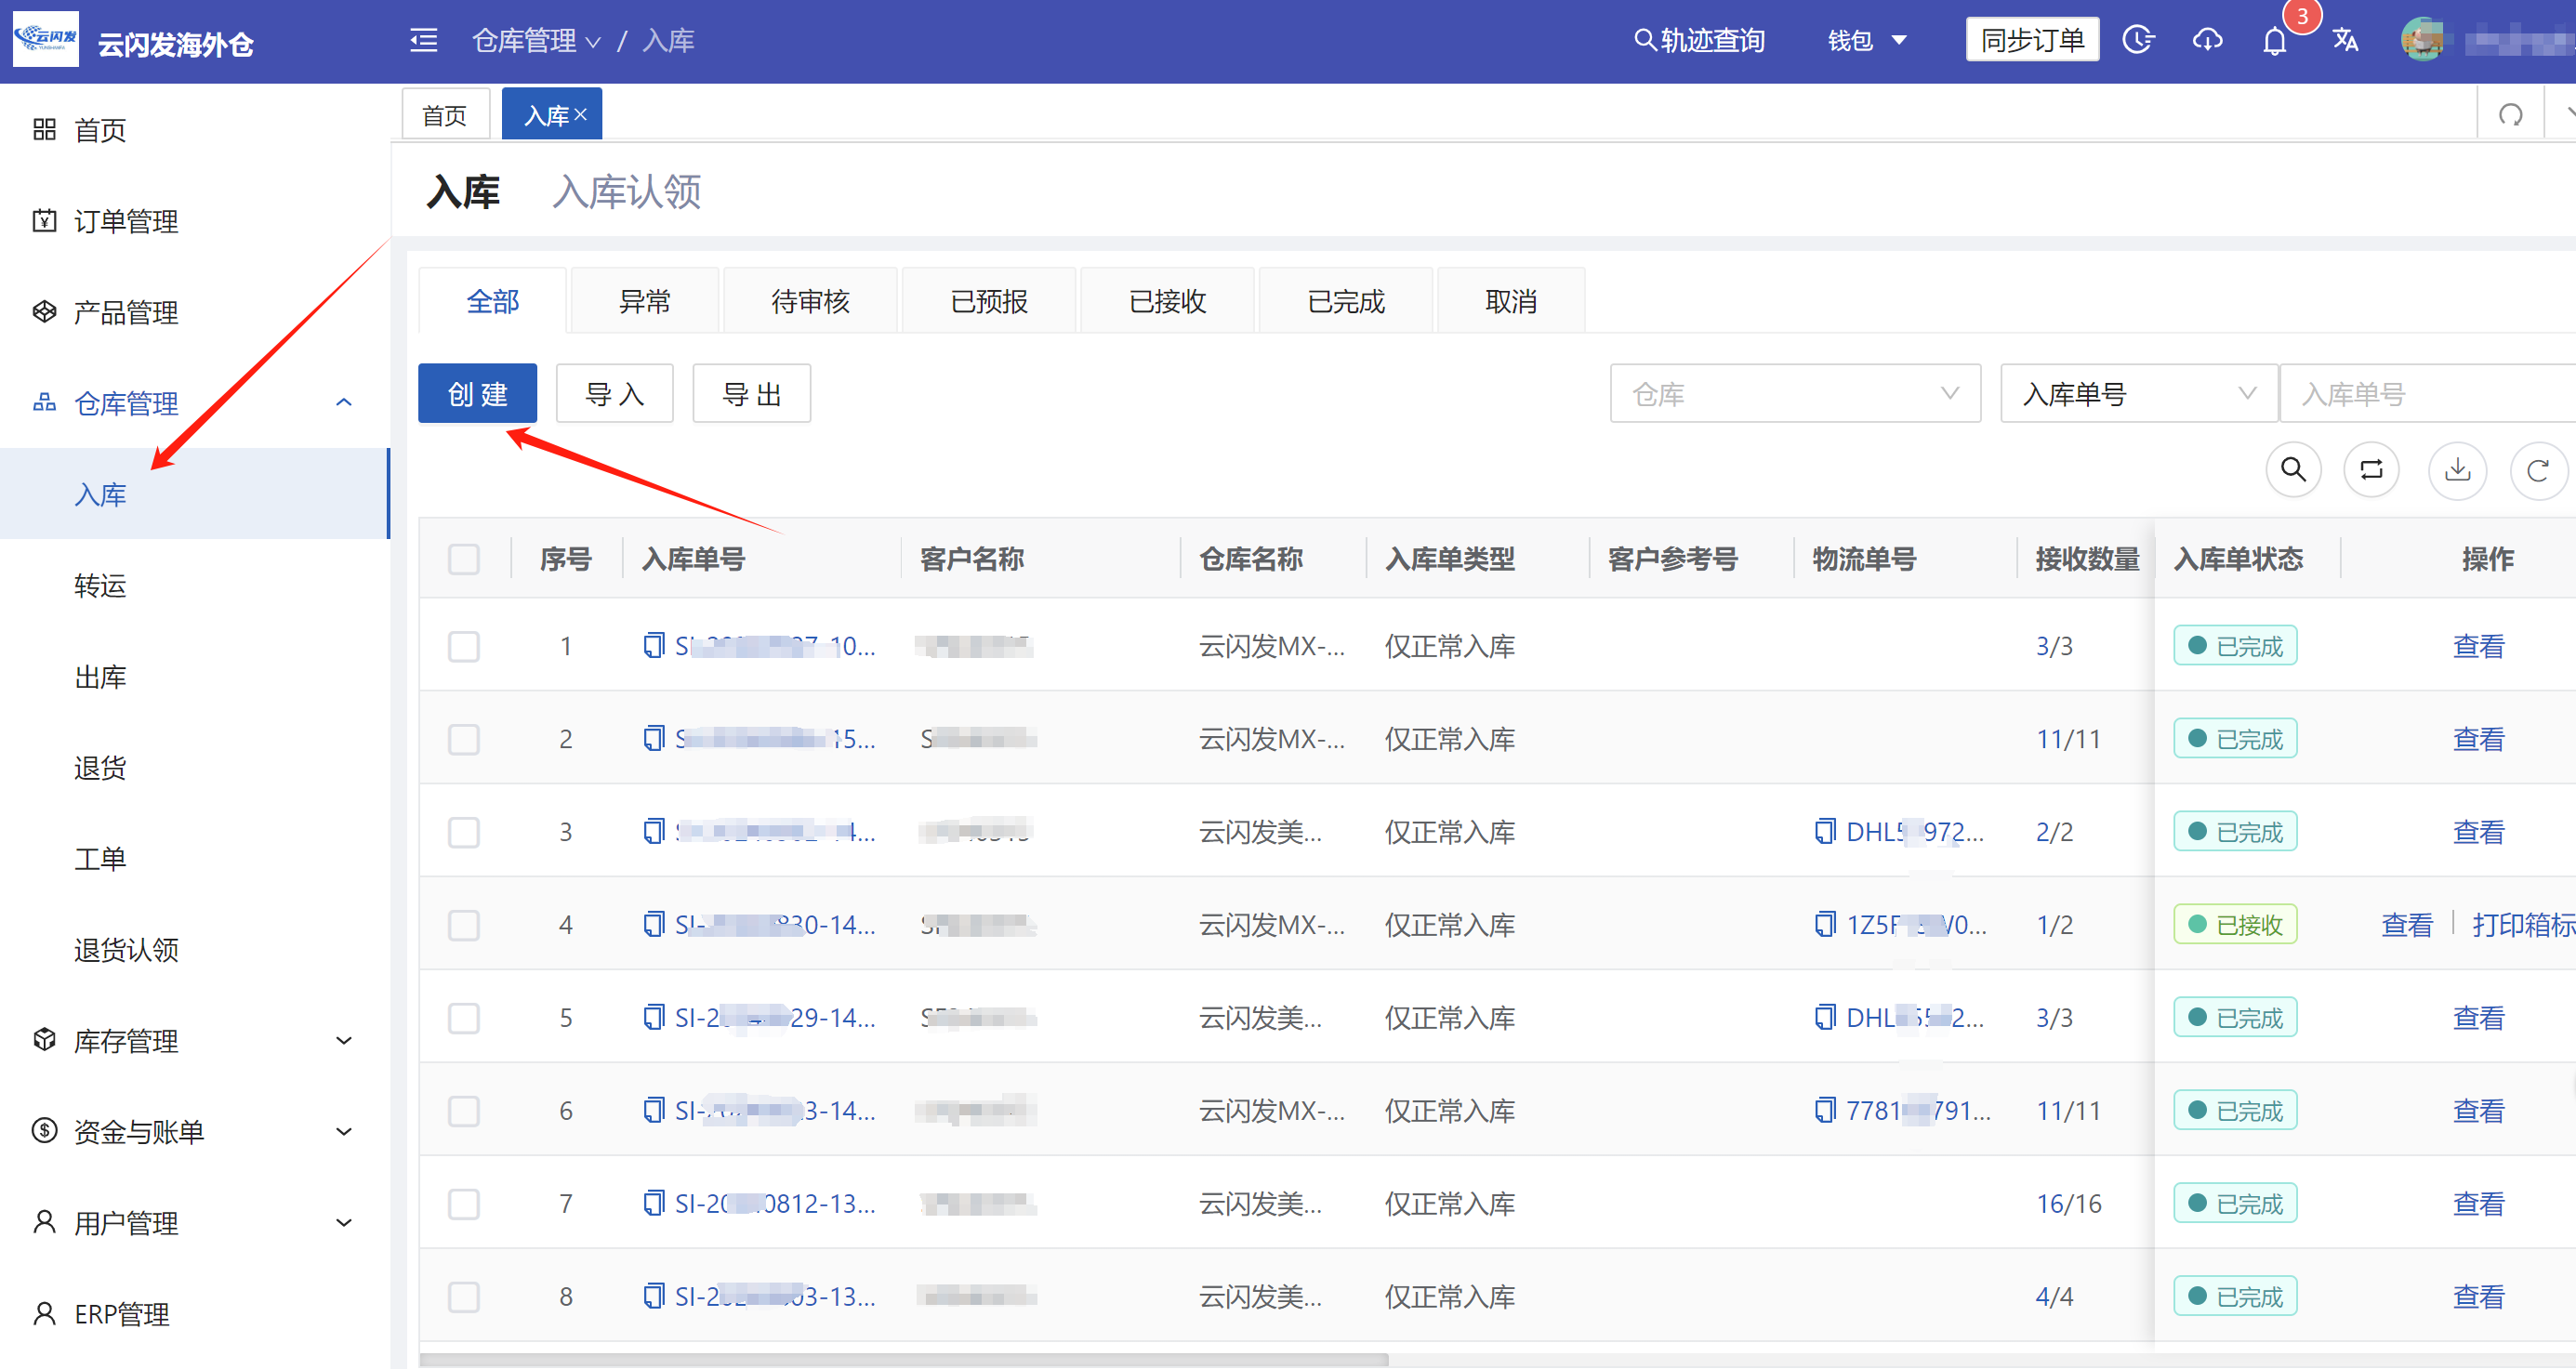2576x1369 pixels.
Task: Switch language with the translate icon
Action: click(x=2345, y=40)
